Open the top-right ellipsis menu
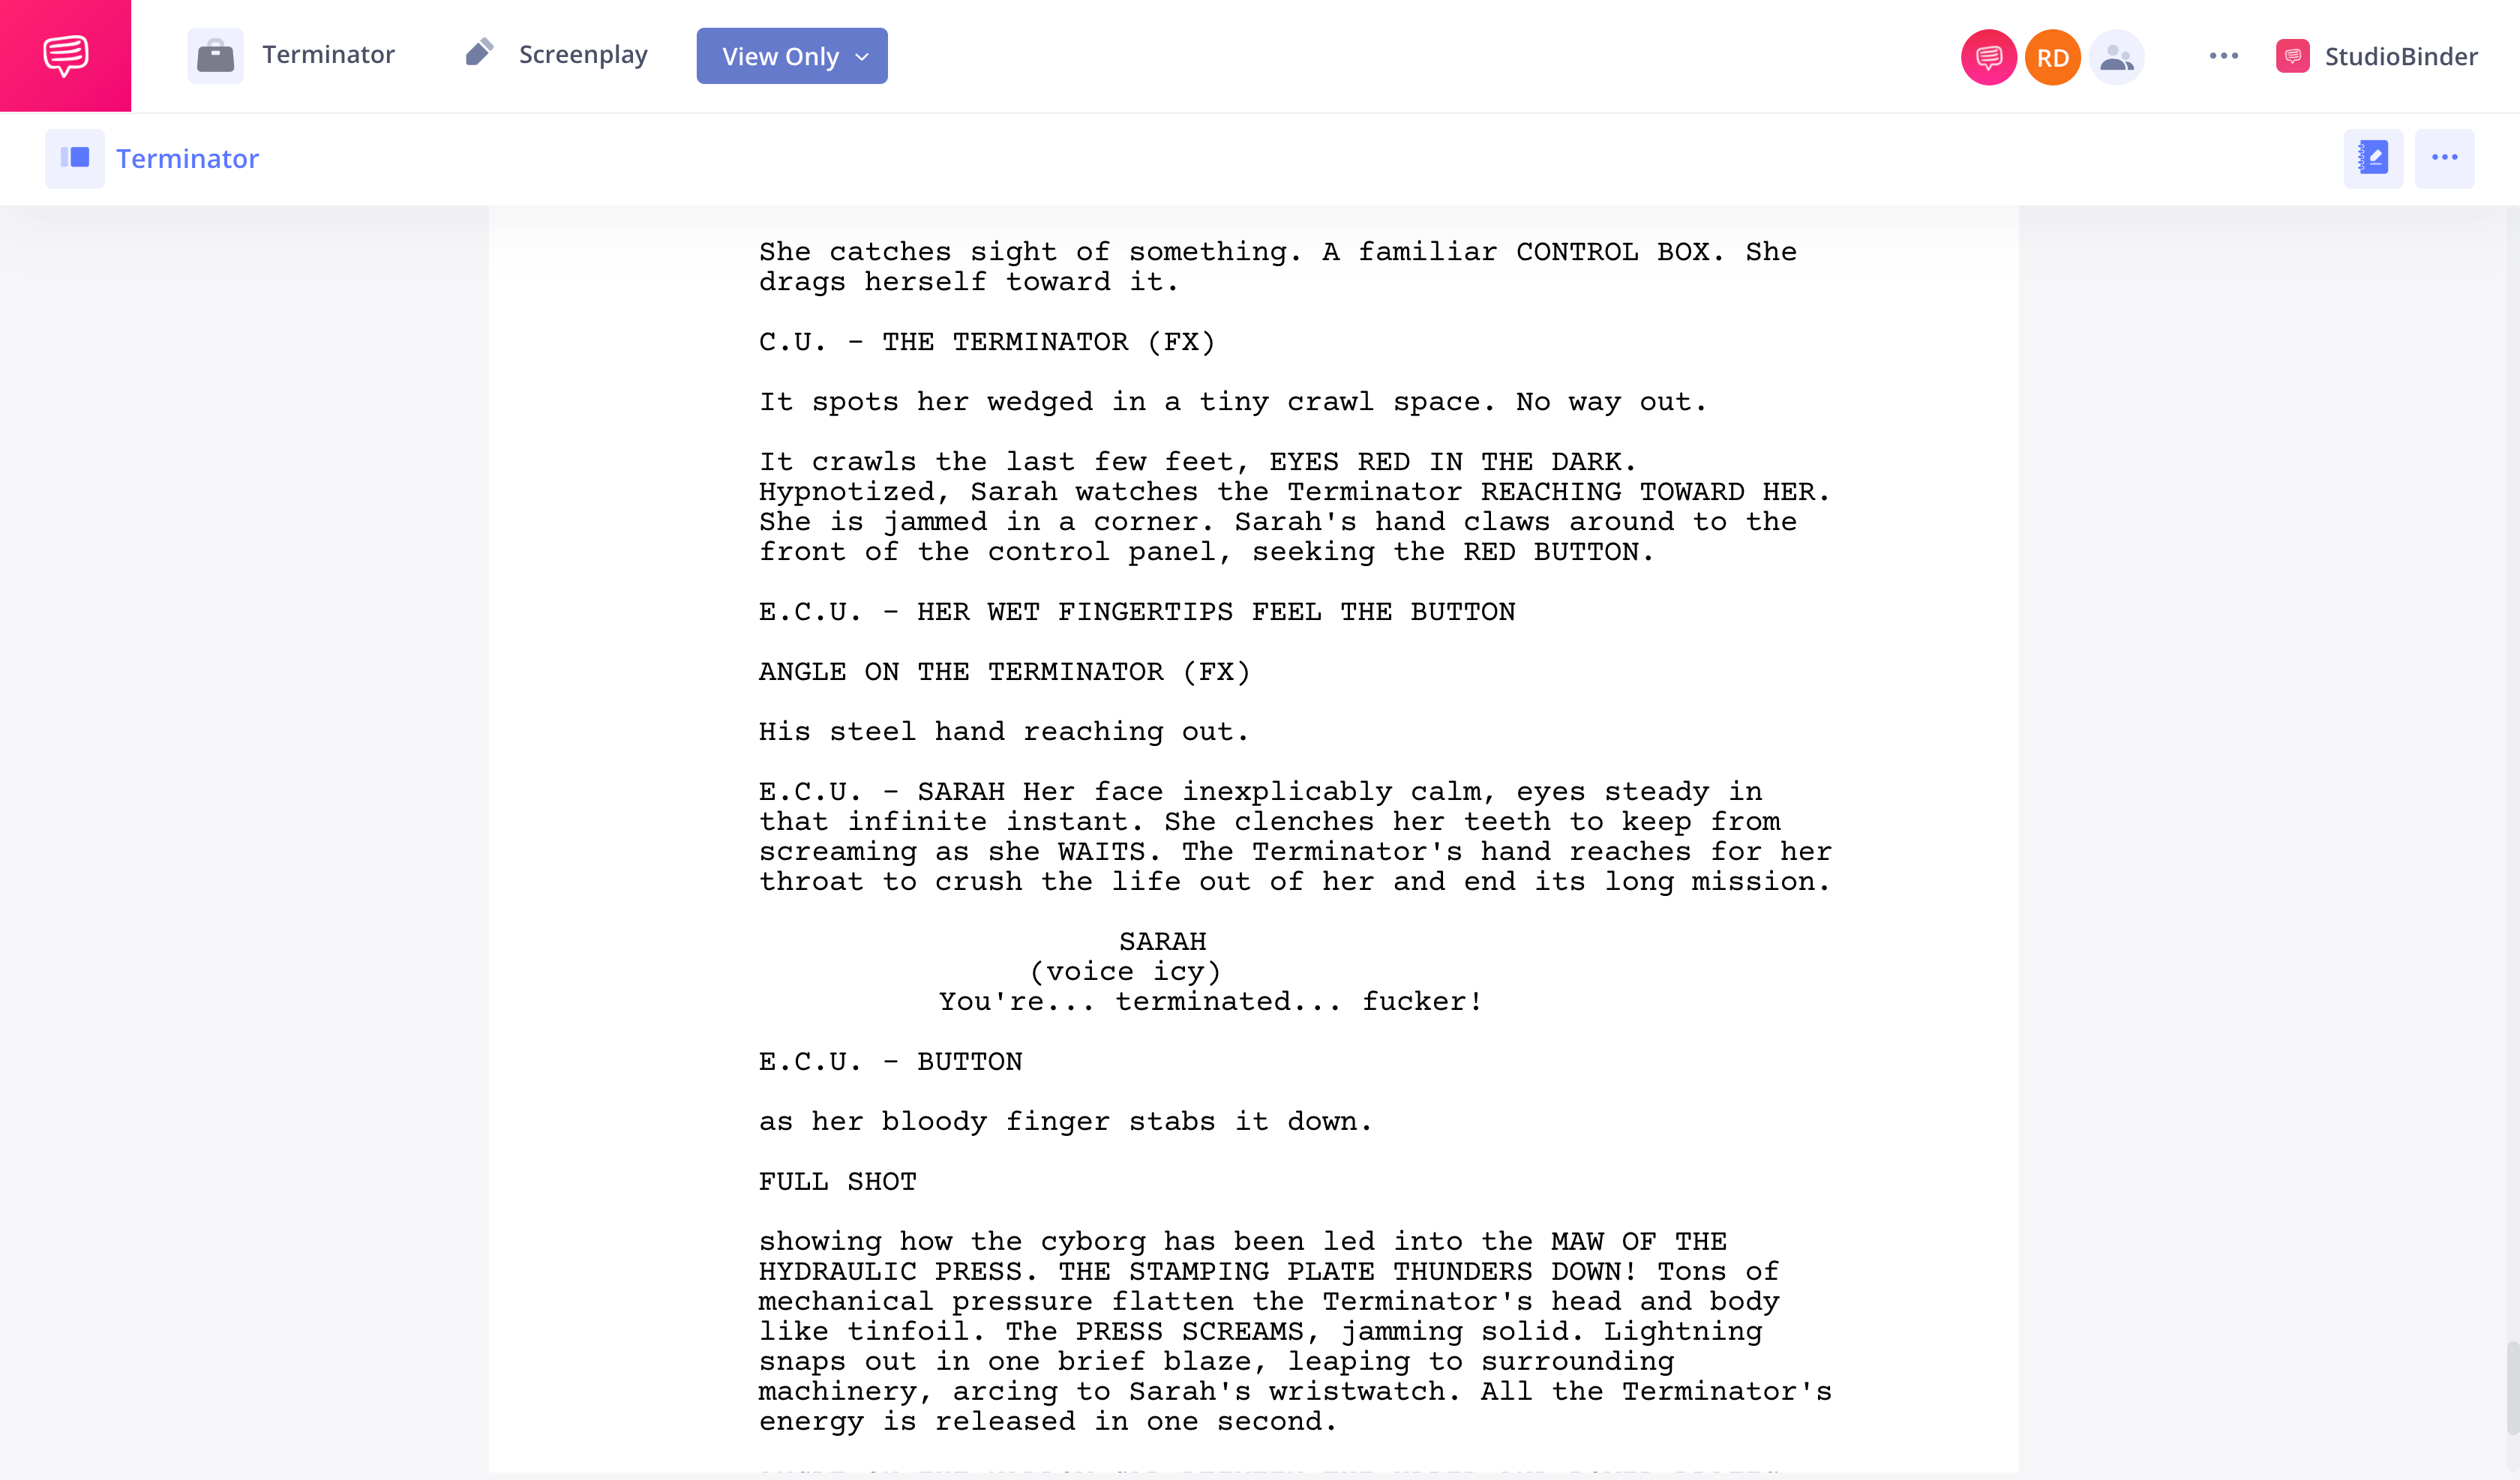2520x1480 pixels. [x=2224, y=55]
